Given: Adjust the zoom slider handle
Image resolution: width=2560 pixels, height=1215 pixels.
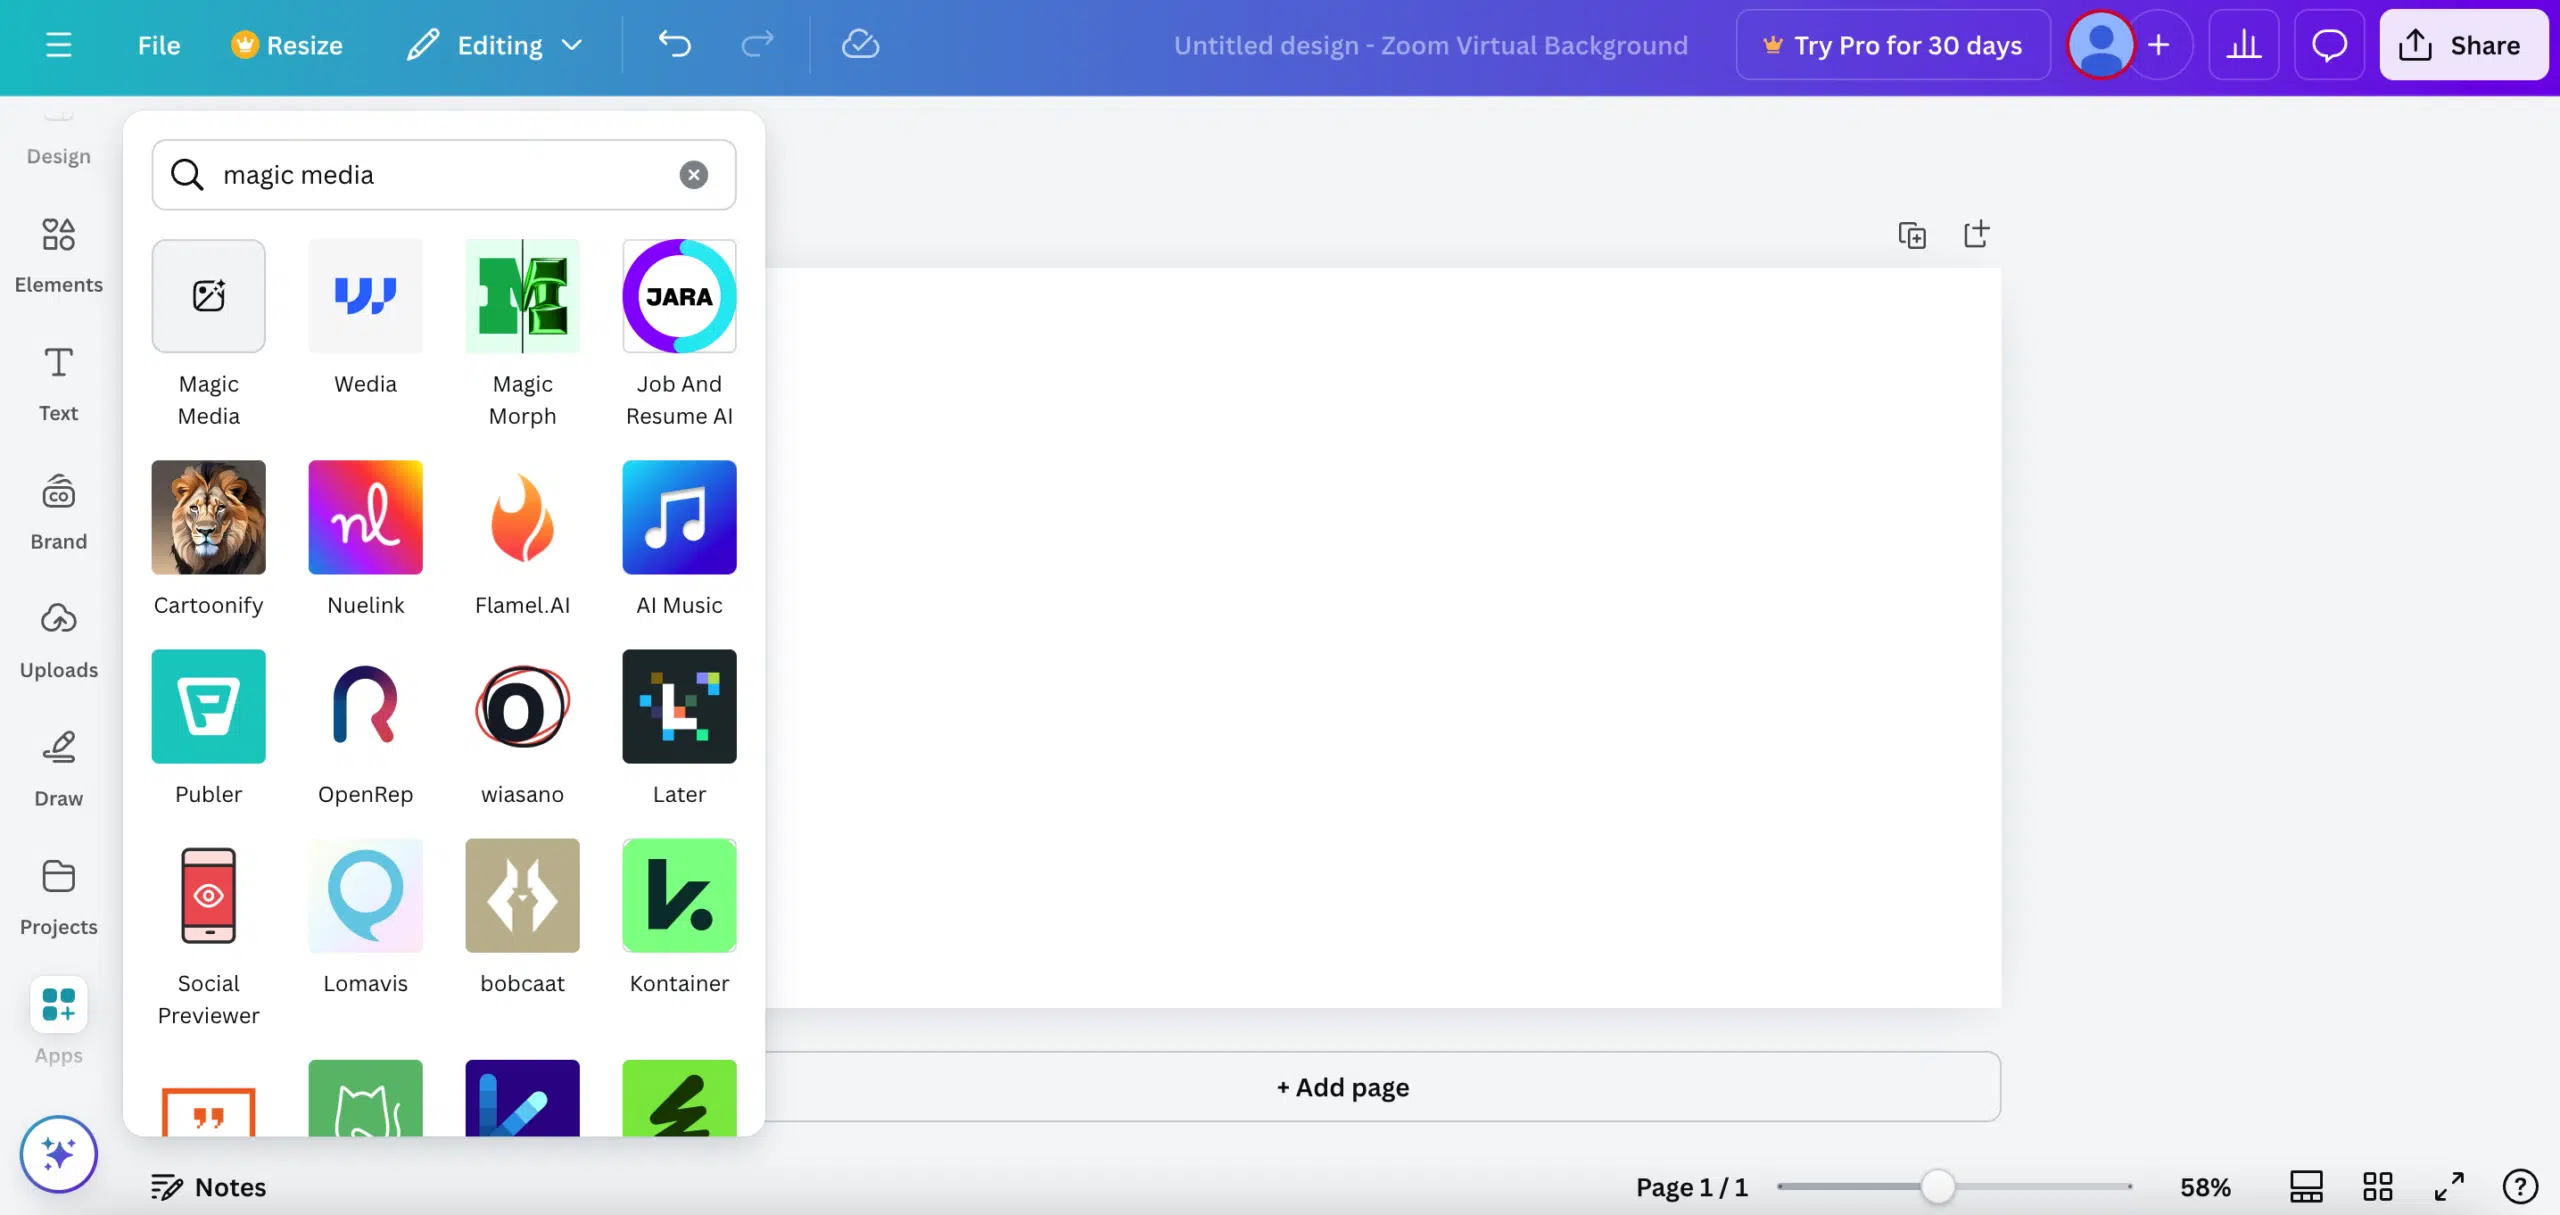Looking at the screenshot, I should [1937, 1187].
